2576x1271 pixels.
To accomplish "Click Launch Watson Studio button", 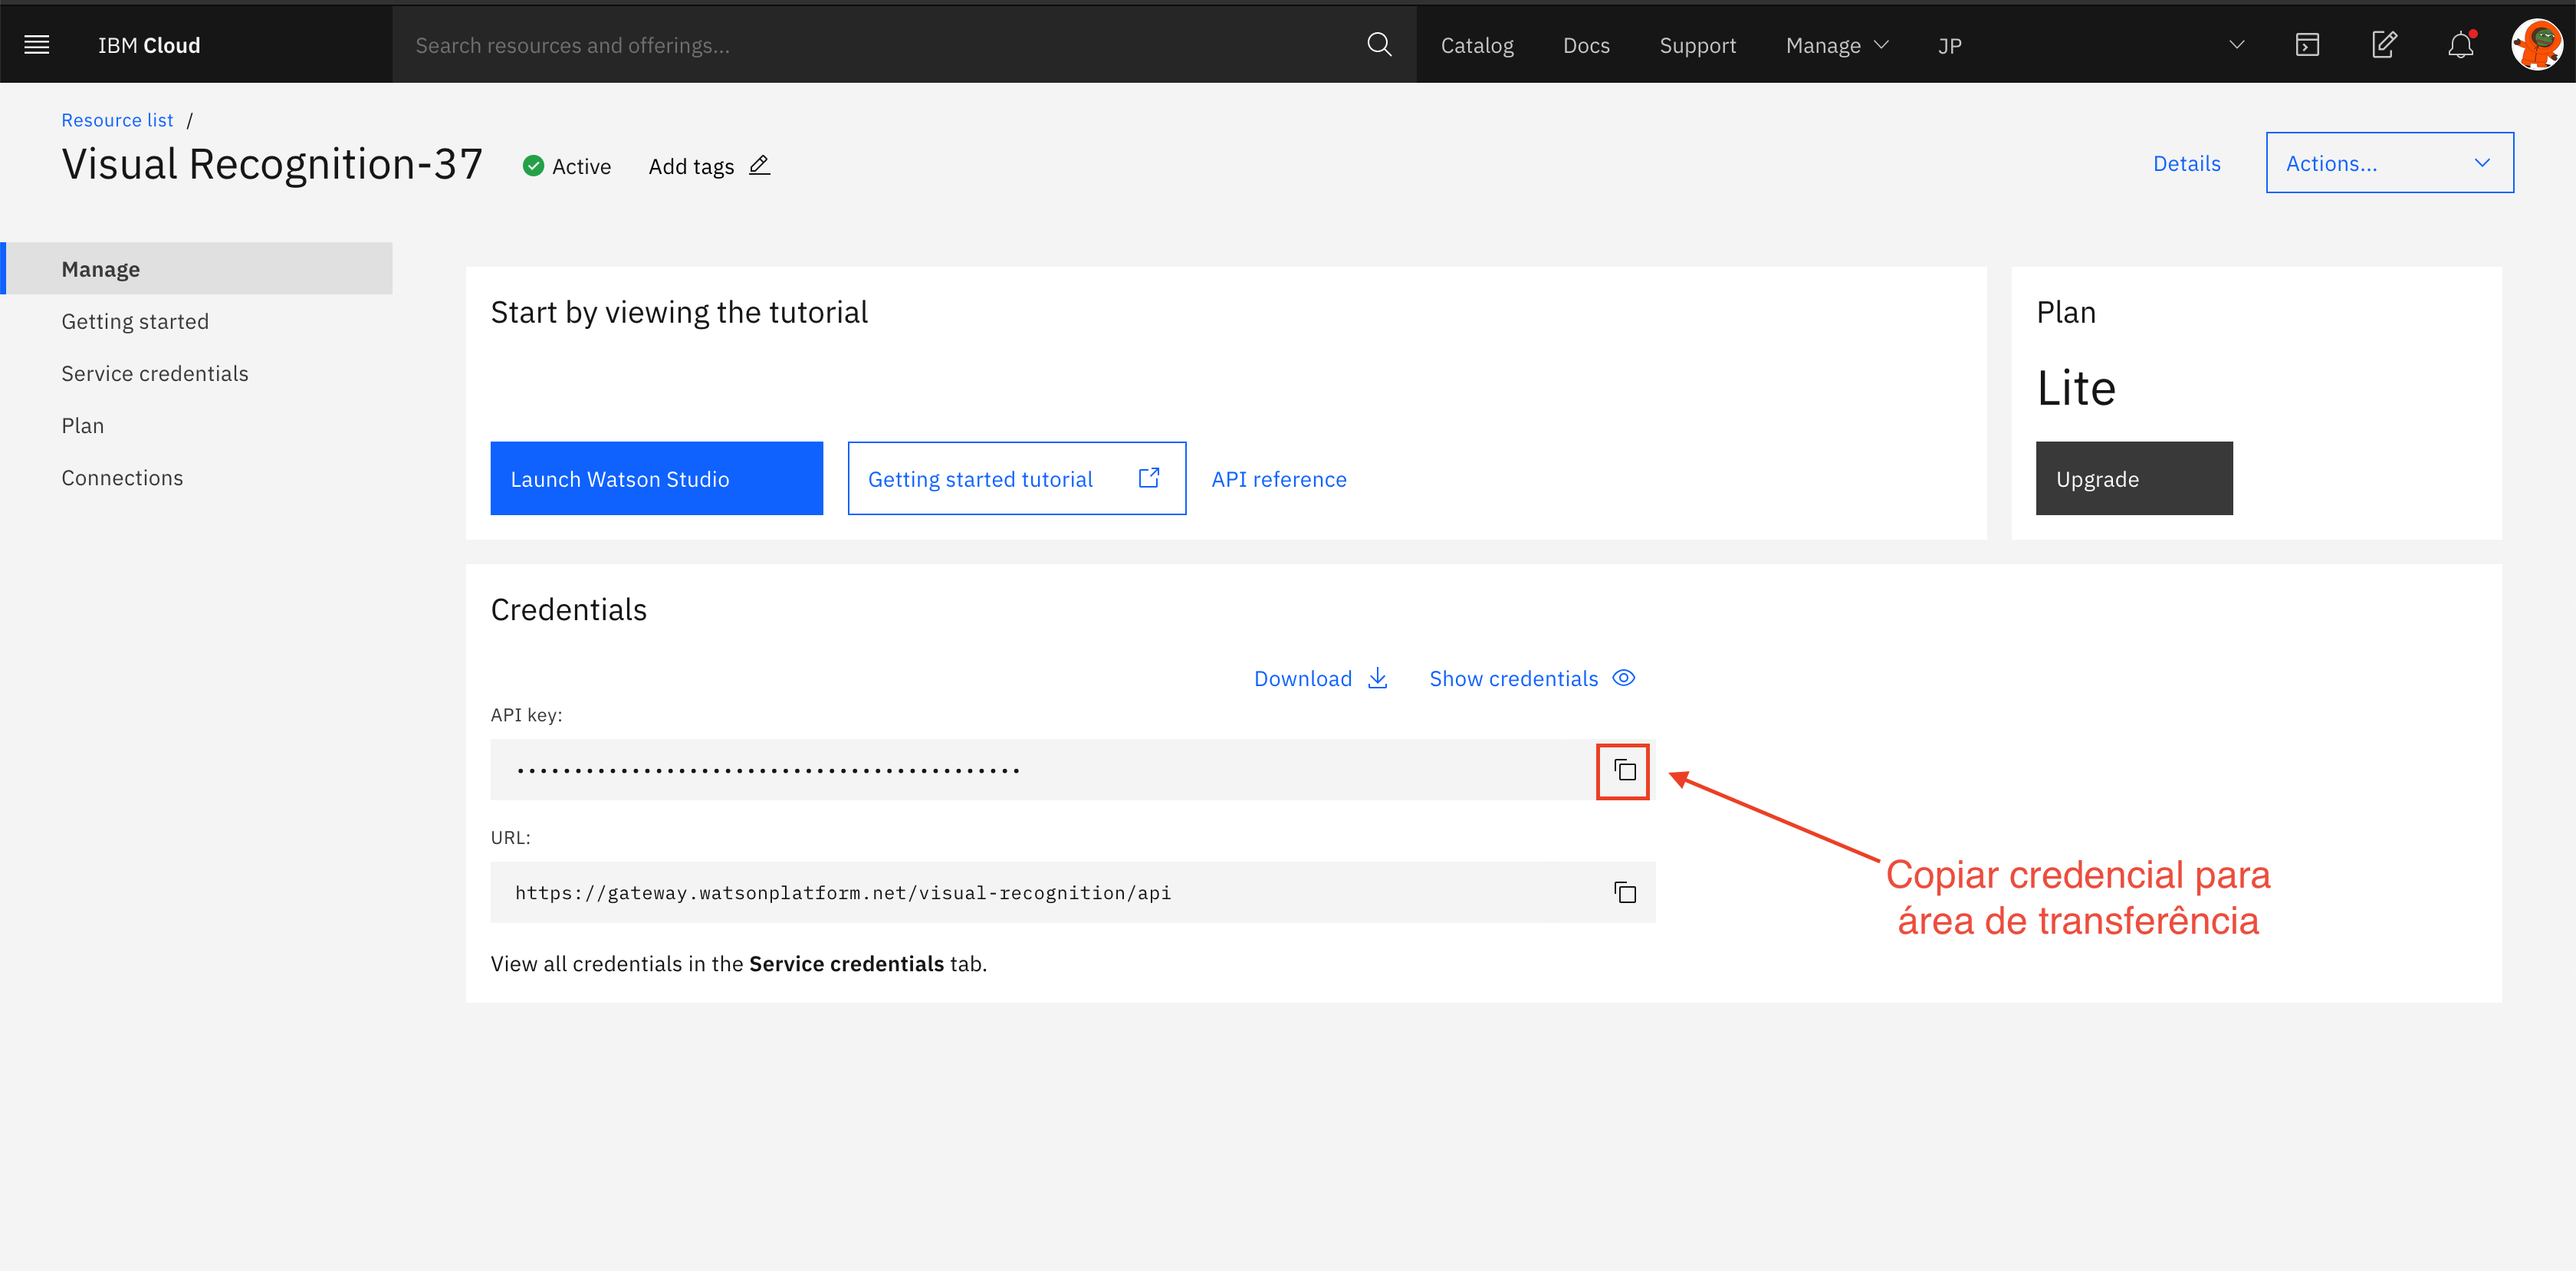I will [x=656, y=479].
